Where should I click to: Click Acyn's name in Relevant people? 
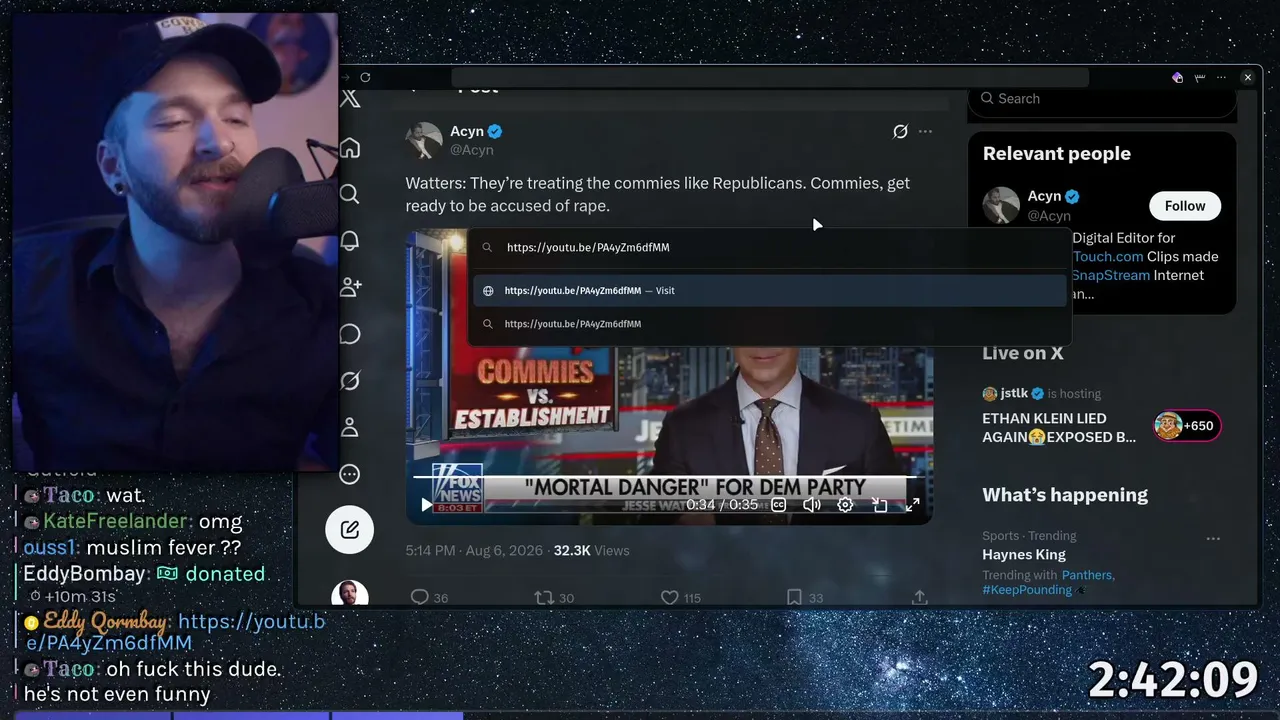(x=1045, y=196)
